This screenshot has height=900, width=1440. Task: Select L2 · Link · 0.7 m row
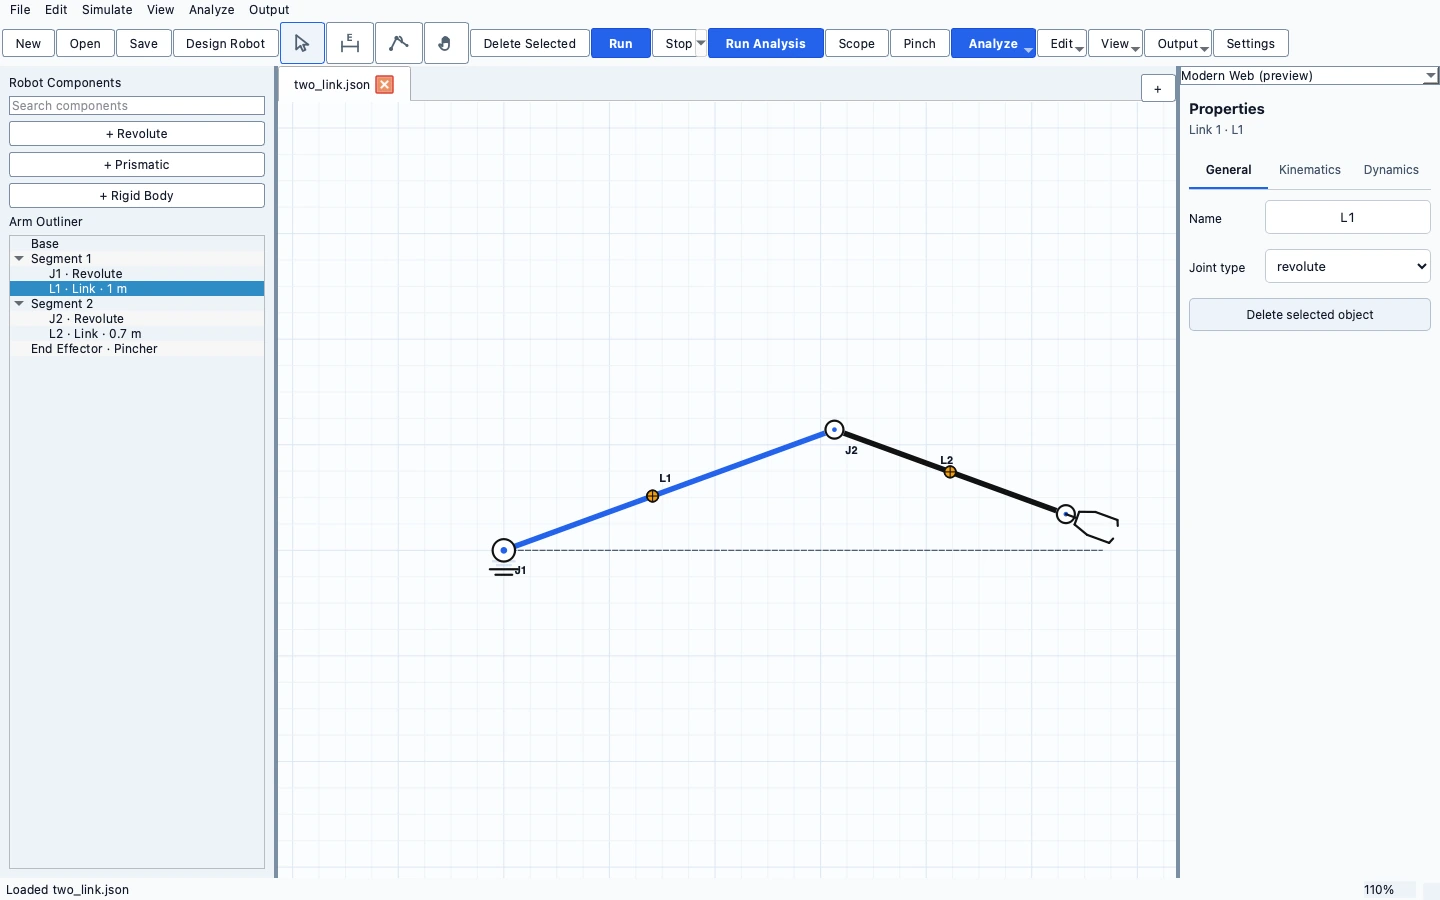pos(137,334)
